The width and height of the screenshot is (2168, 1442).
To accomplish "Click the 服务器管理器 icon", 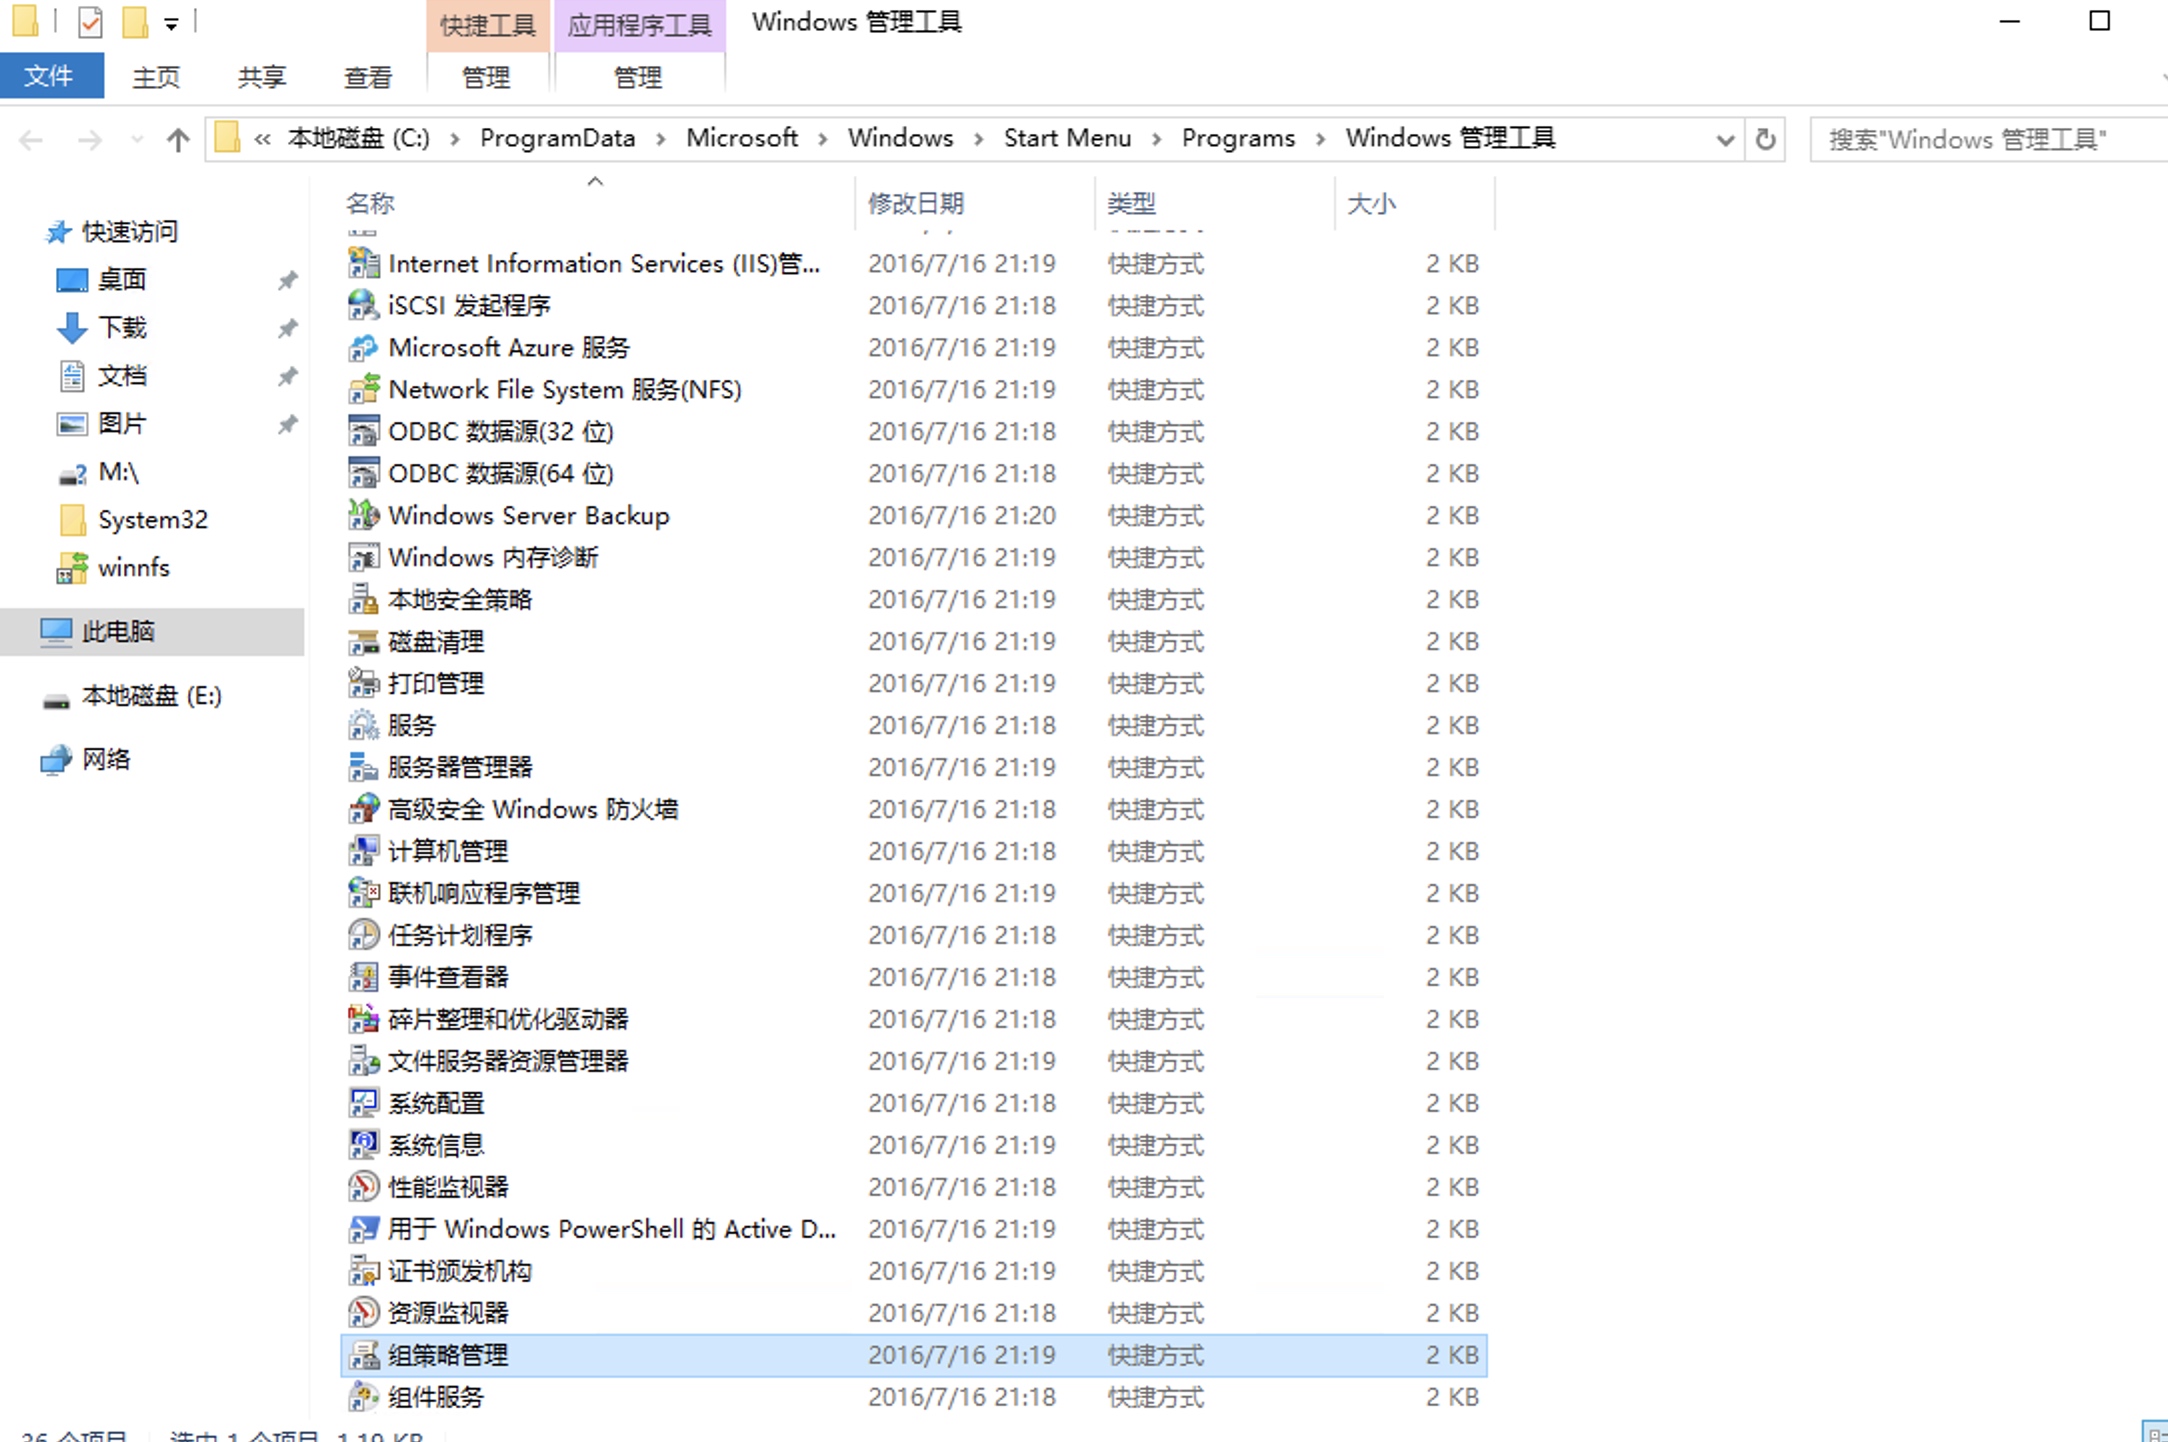I will coord(363,767).
